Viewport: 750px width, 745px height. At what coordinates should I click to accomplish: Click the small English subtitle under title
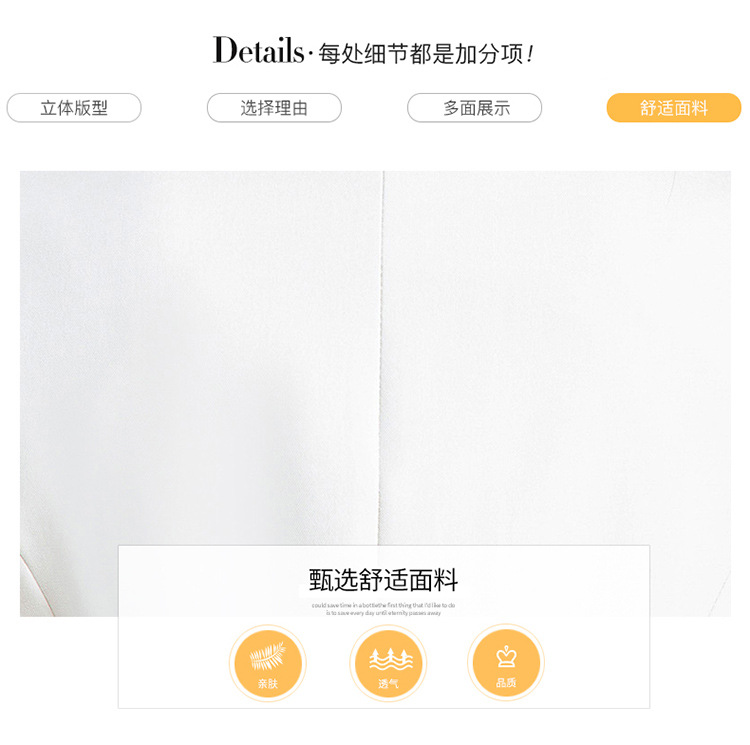pos(384,609)
